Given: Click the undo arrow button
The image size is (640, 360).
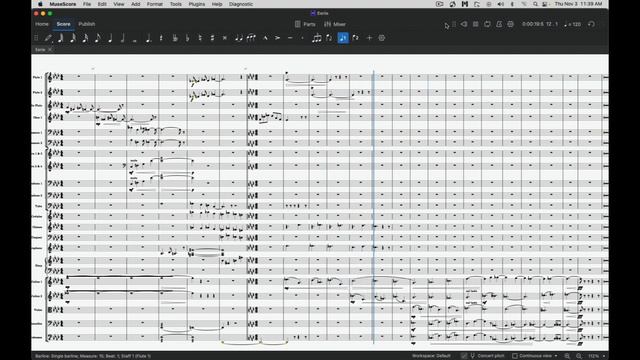Looking at the screenshot, I should click(x=591, y=24).
